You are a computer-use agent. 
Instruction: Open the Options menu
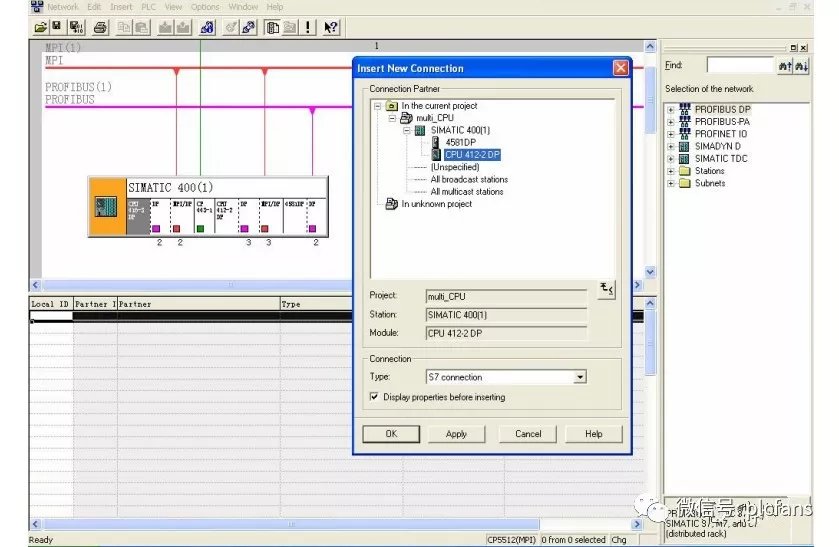[205, 7]
